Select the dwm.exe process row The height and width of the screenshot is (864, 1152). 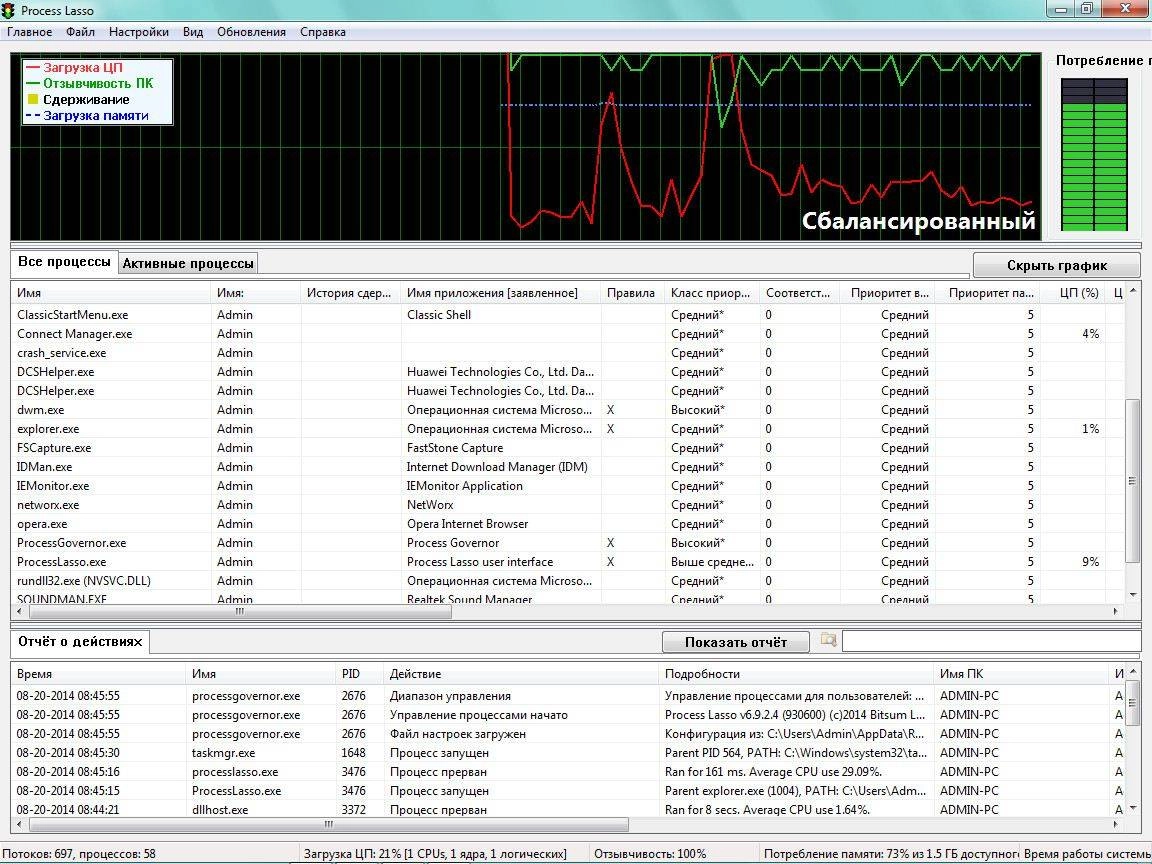(567, 410)
